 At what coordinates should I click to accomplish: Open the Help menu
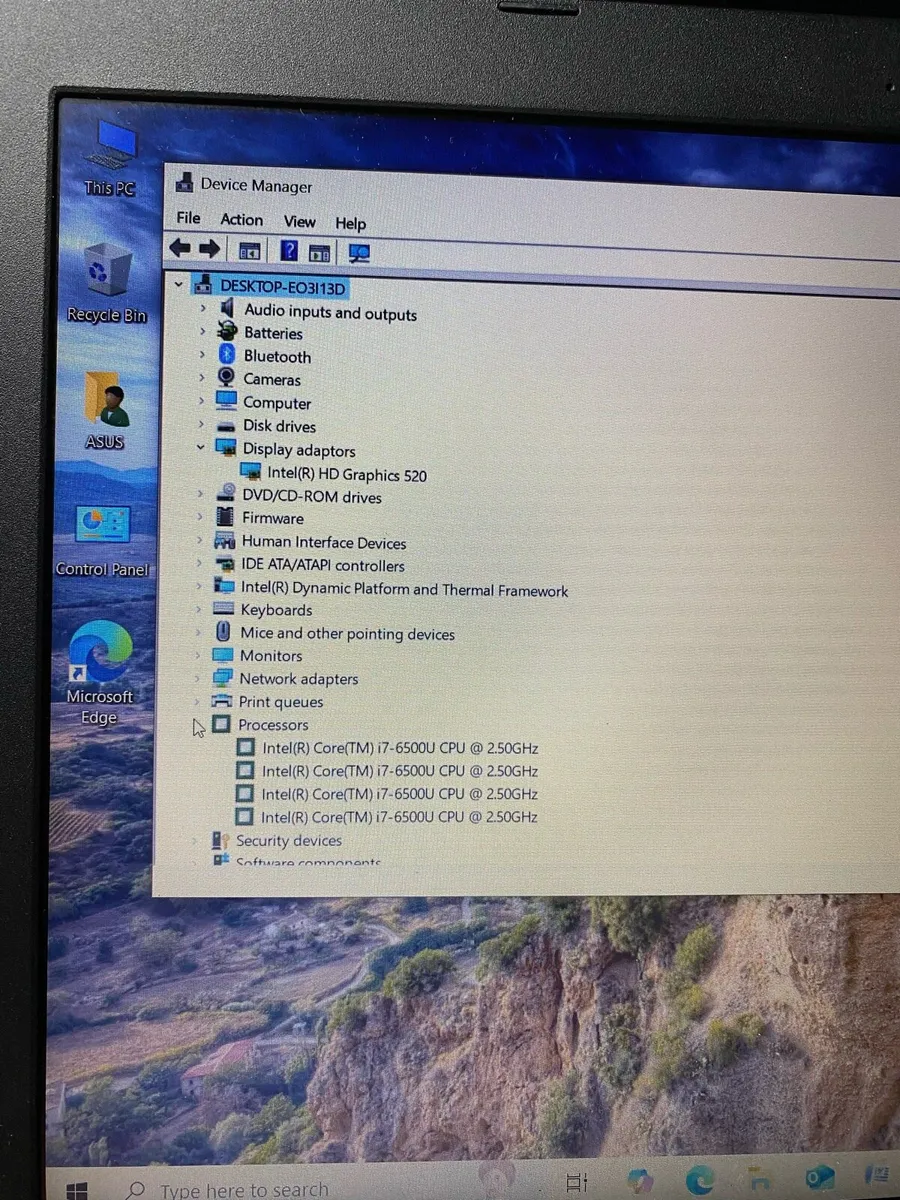click(x=350, y=224)
